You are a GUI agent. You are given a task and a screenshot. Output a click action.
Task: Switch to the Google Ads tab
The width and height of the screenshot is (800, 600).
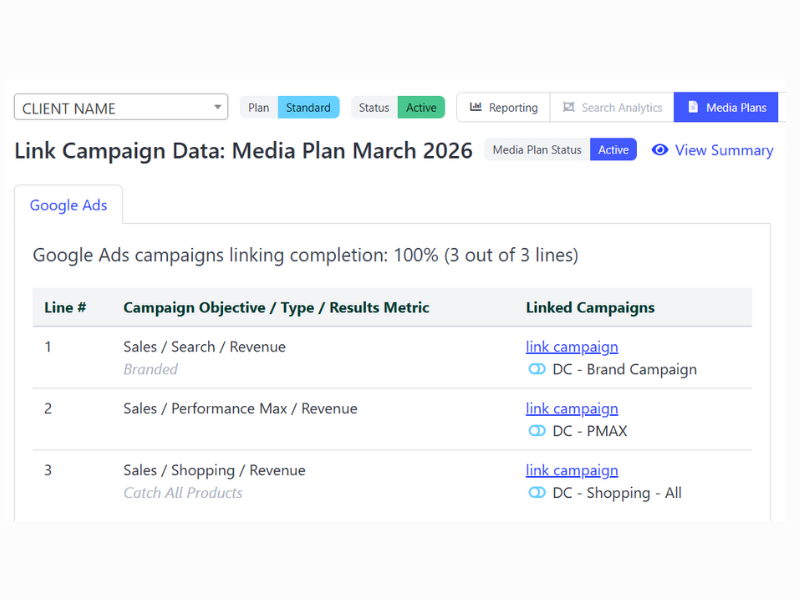pos(68,205)
